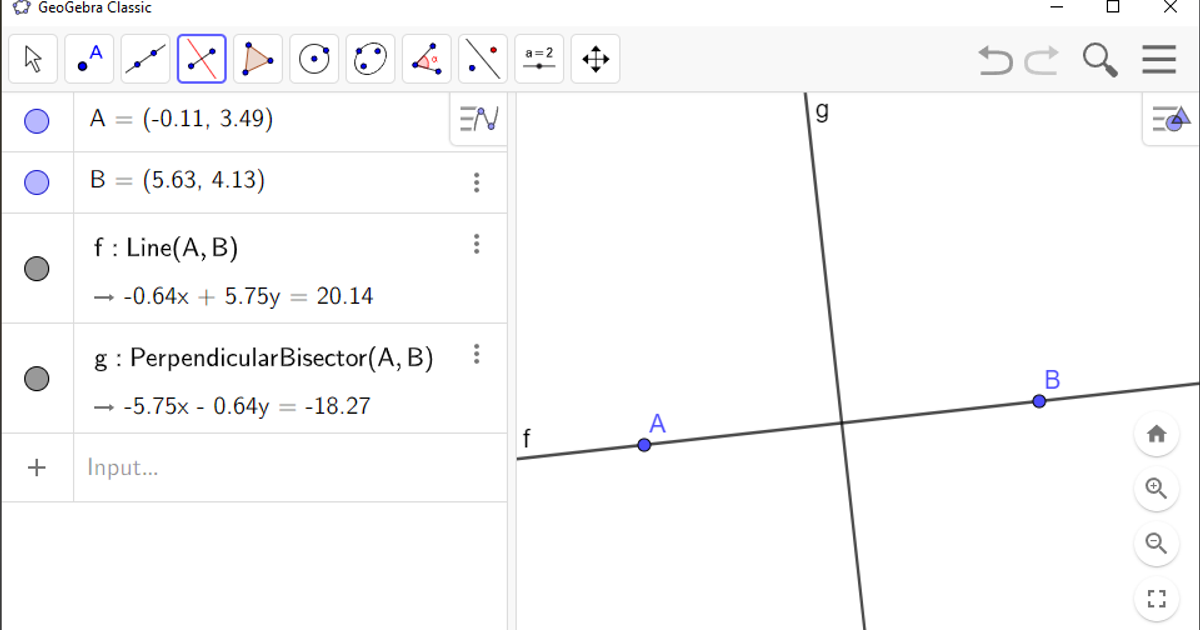1200x630 pixels.
Task: Select the Move Graphics View tool
Action: point(595,58)
